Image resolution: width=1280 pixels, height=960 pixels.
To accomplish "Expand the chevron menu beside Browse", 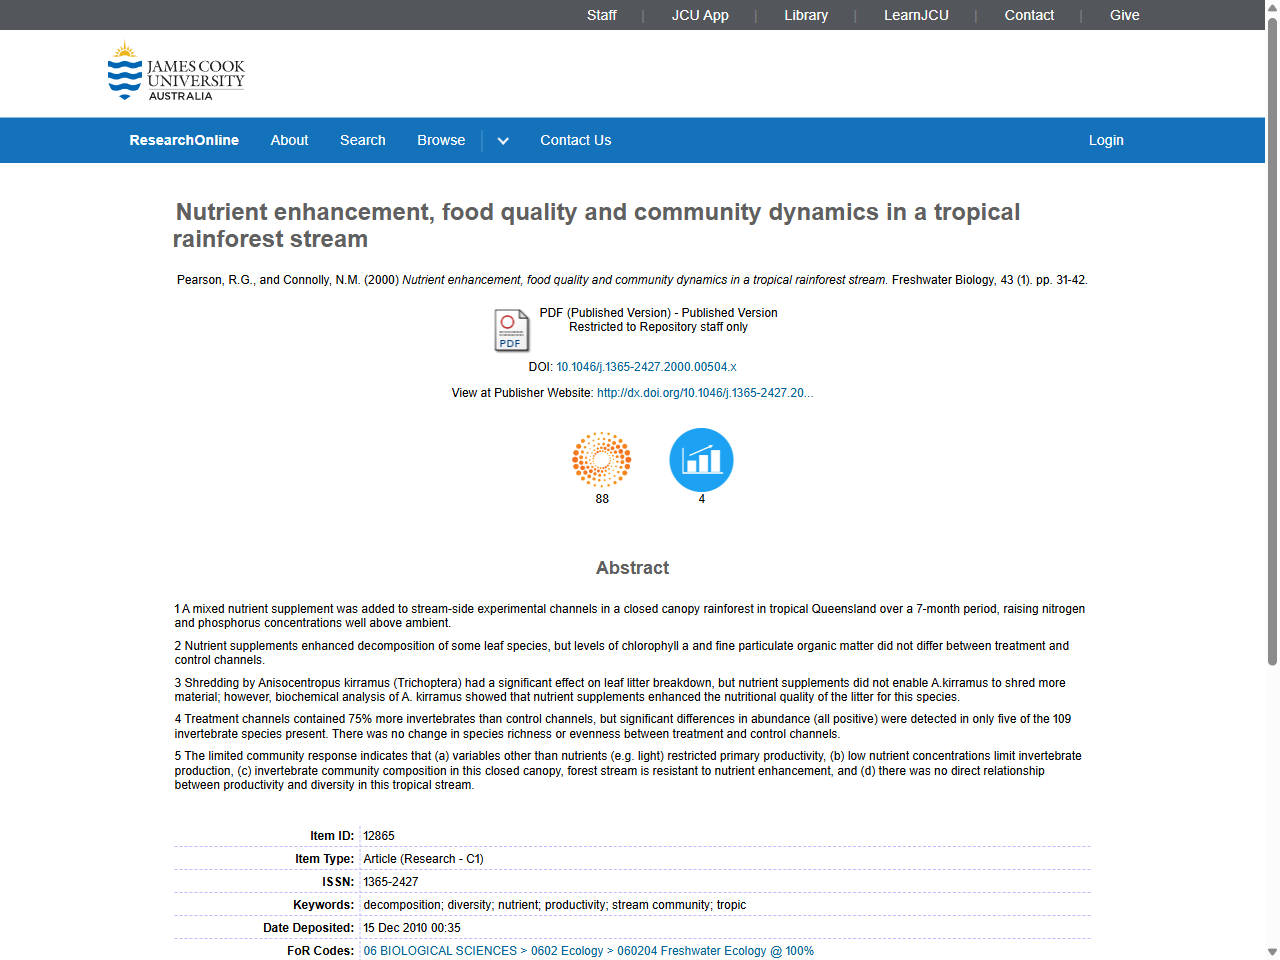I will coord(503,140).
